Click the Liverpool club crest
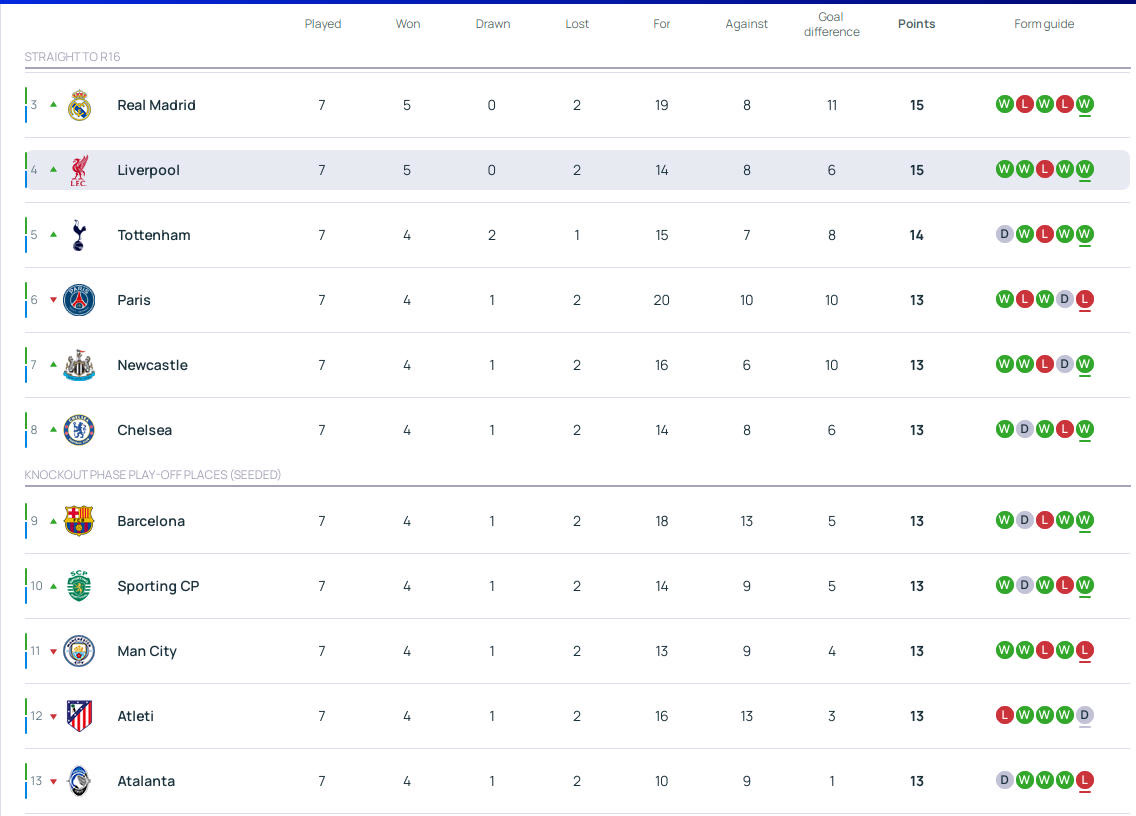The height and width of the screenshot is (816, 1136). (x=79, y=170)
